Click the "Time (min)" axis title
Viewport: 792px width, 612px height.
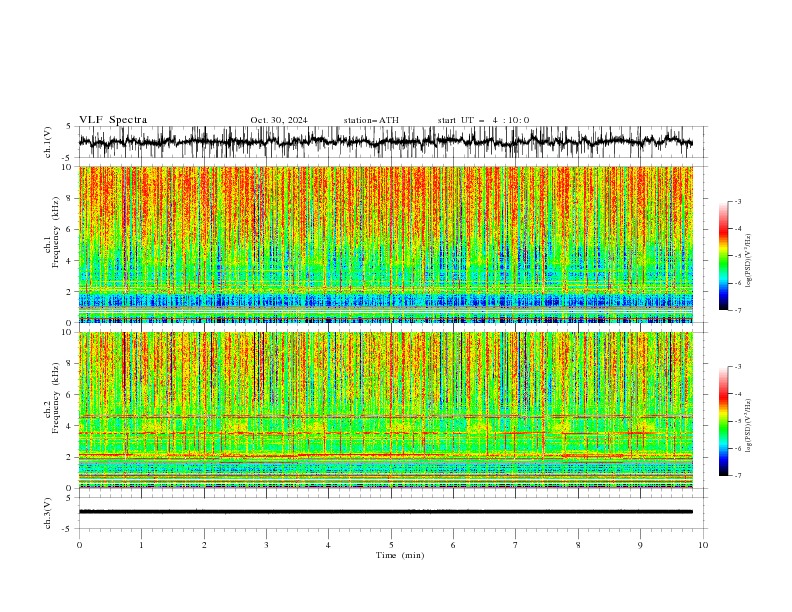click(400, 555)
